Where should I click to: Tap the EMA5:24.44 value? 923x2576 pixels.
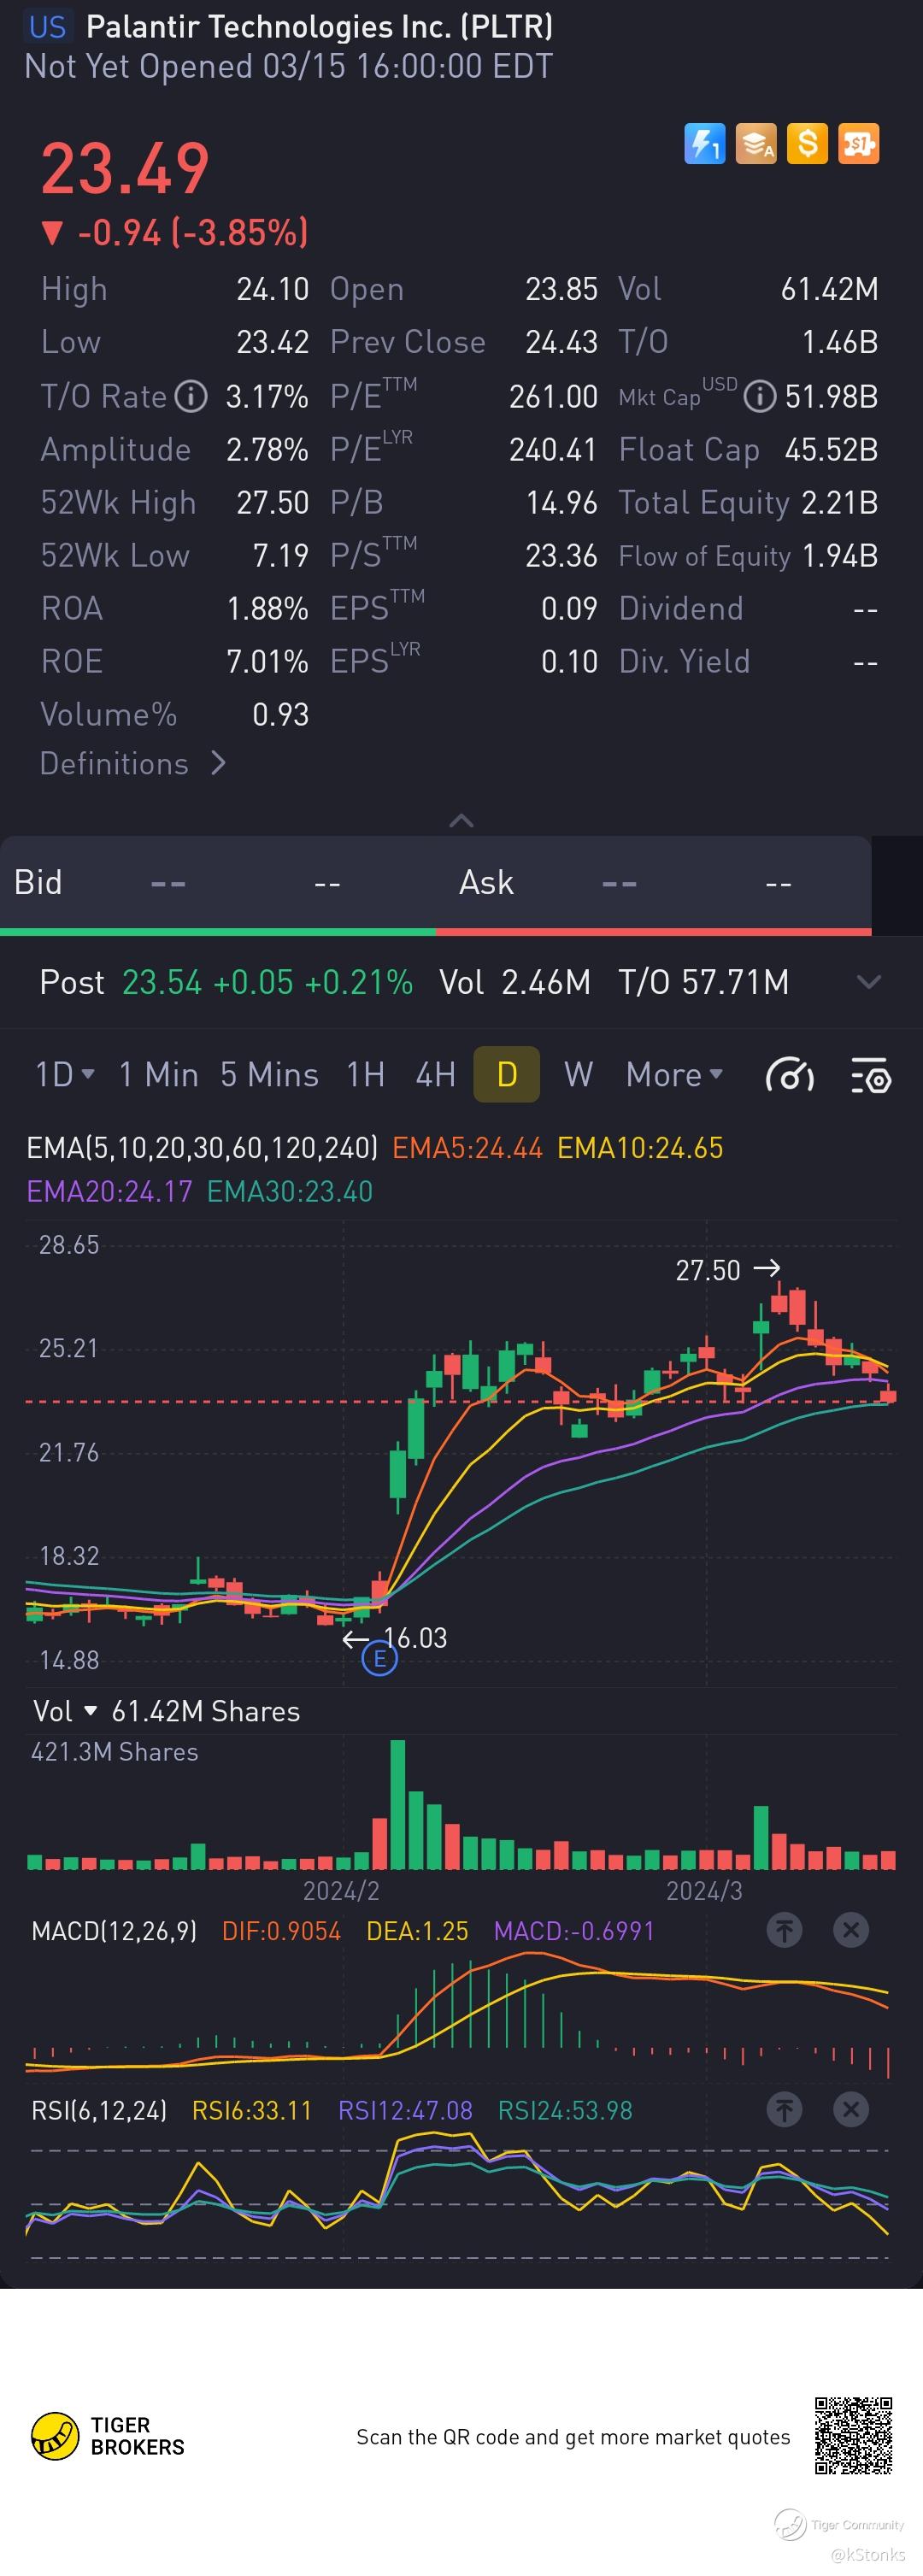click(x=467, y=1148)
